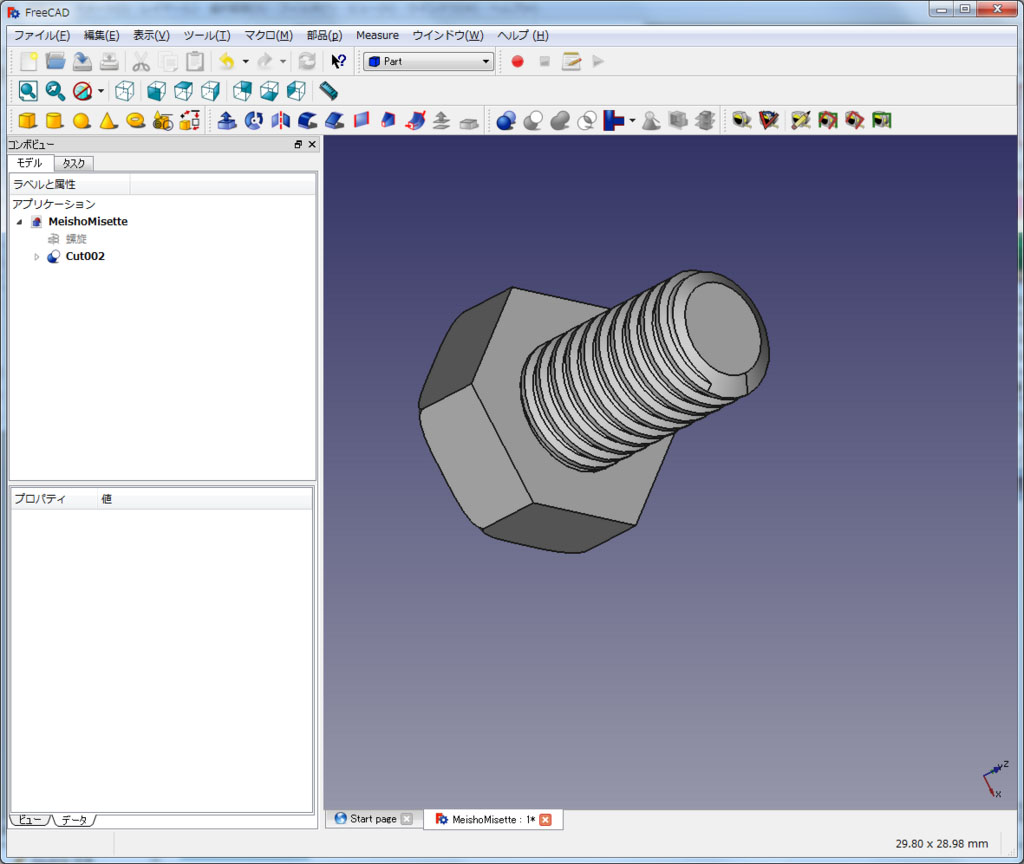Open the マクロ(M) menu
1024x864 pixels.
tap(268, 35)
